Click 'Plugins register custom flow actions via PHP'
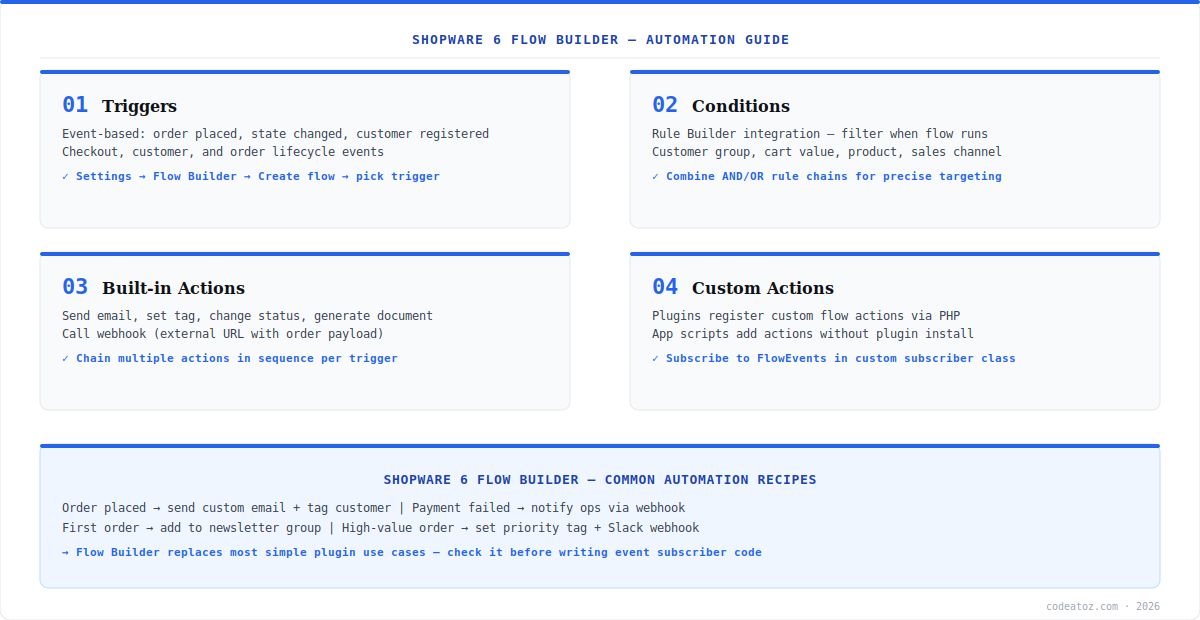 [806, 316]
